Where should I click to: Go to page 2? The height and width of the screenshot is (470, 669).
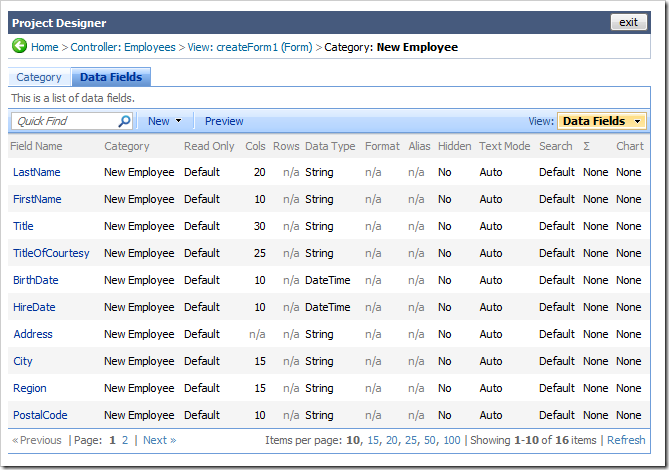(x=125, y=440)
